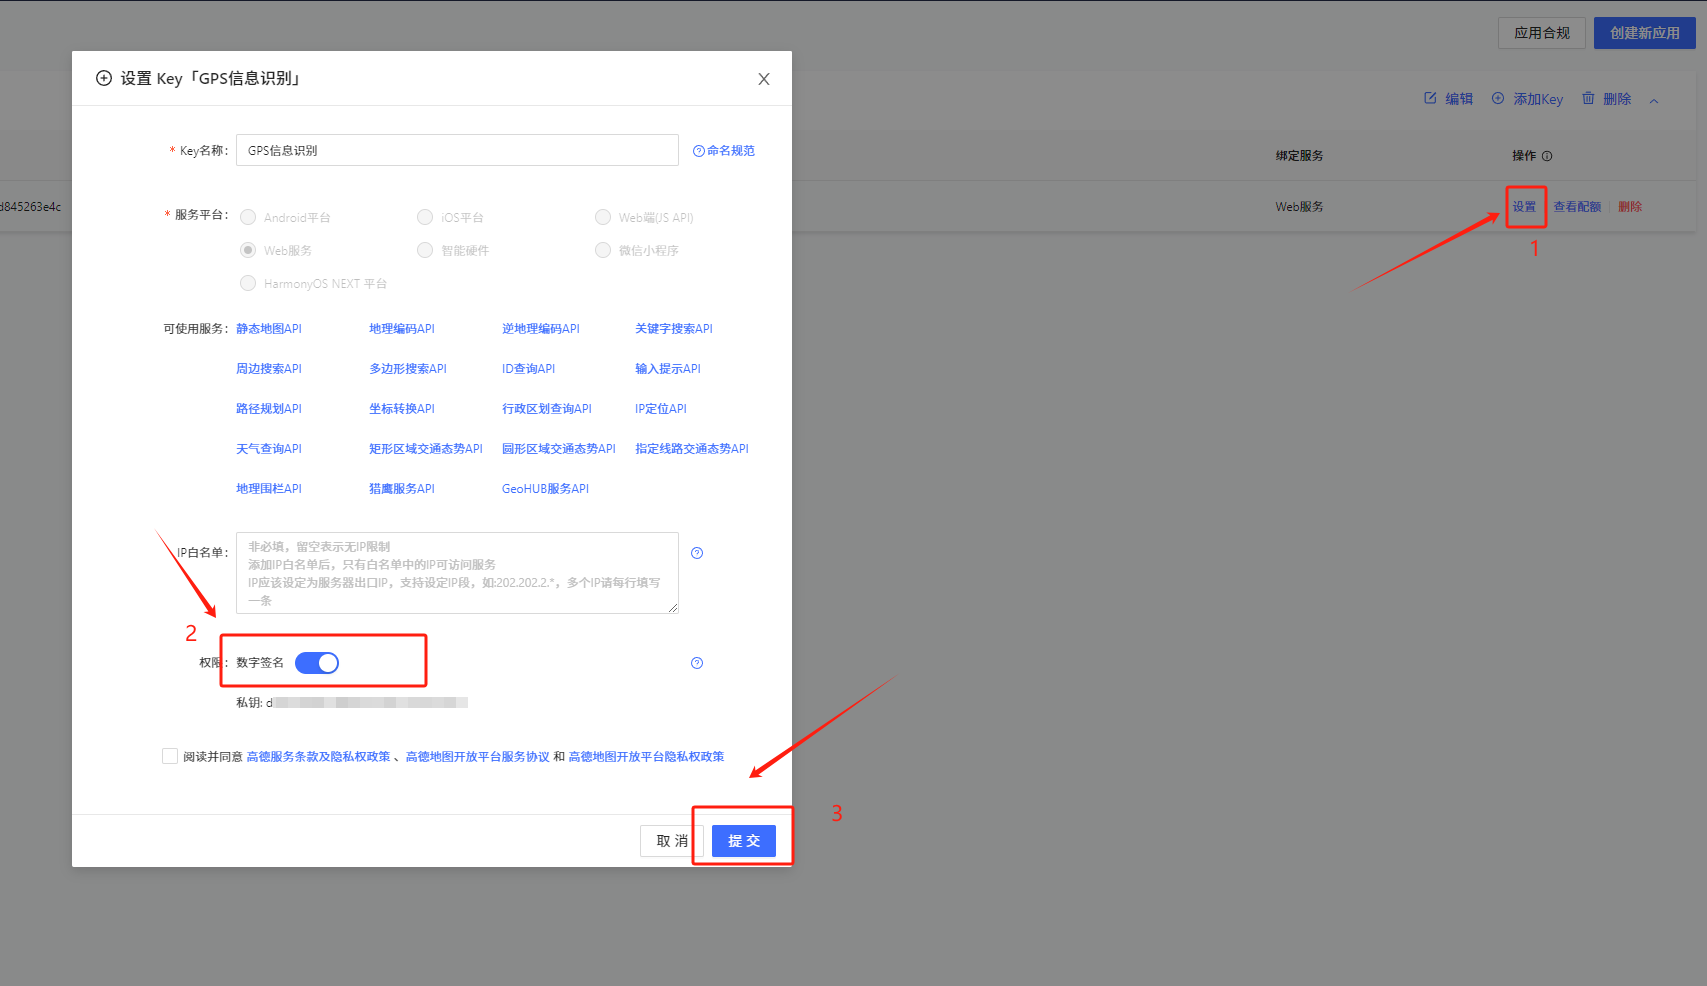Click the 删除 trash icon
The width and height of the screenshot is (1707, 986).
tap(1588, 98)
